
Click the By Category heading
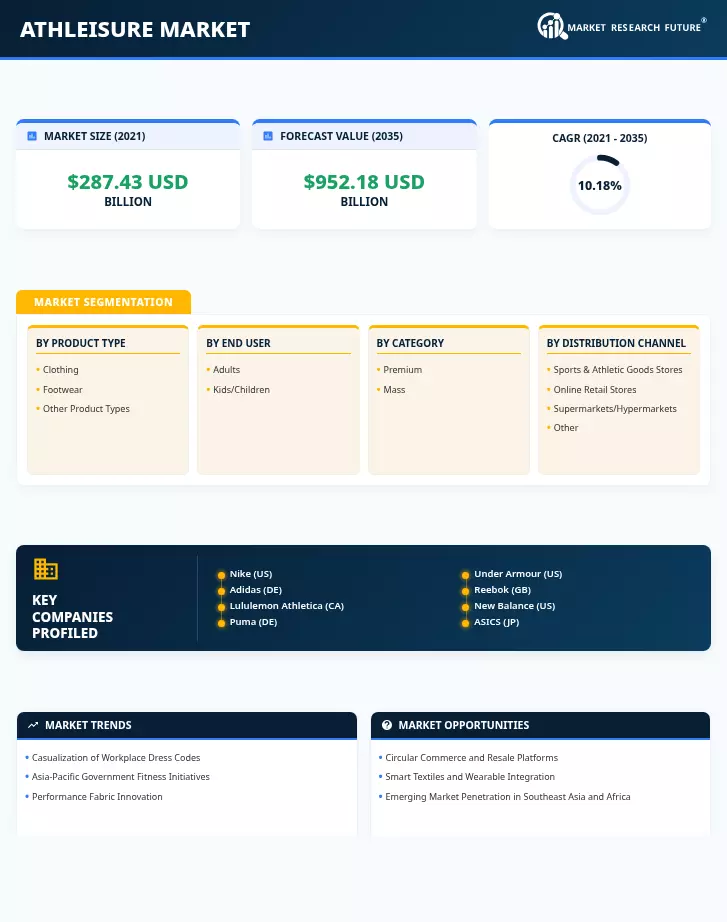[410, 343]
